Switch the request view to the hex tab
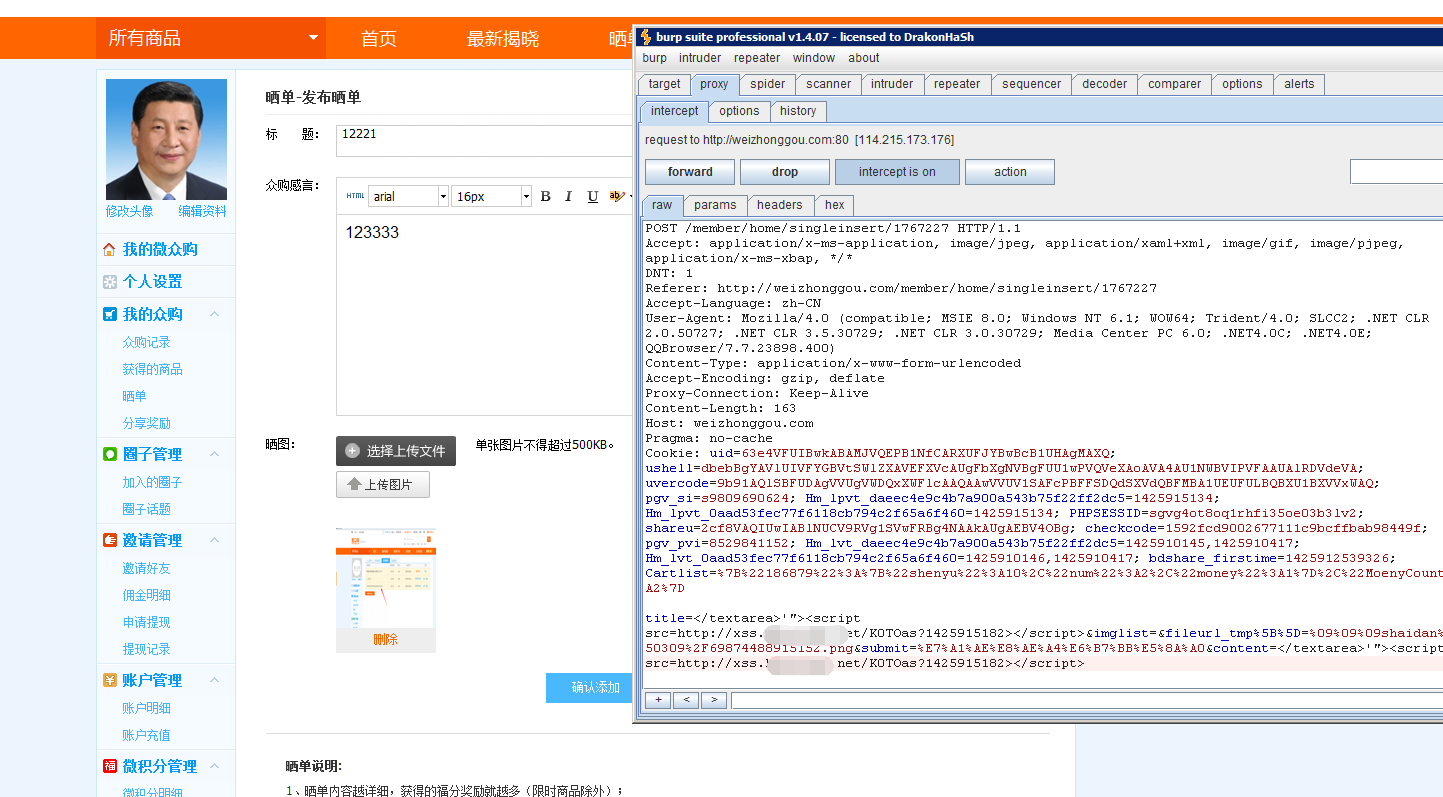Image resolution: width=1443 pixels, height=797 pixels. [835, 205]
